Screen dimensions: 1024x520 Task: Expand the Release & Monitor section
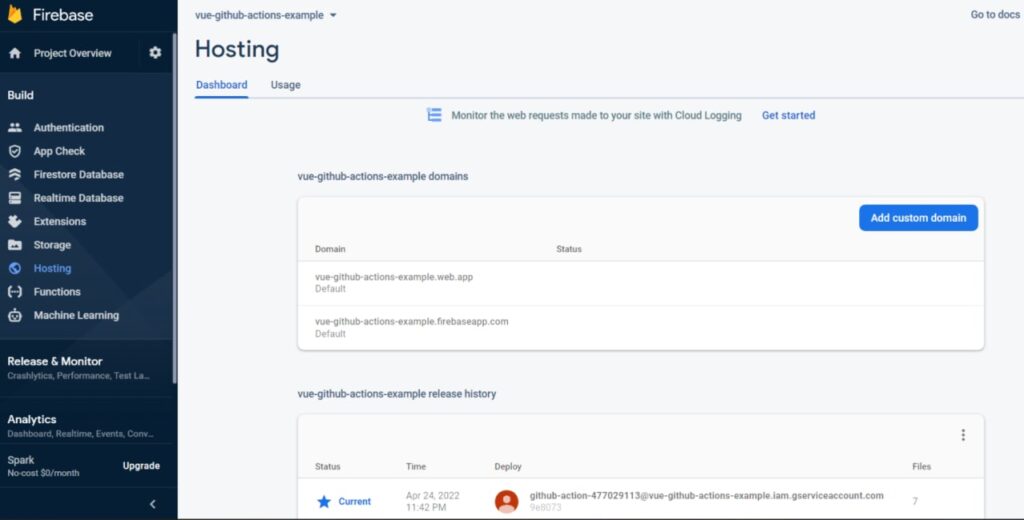[x=55, y=362]
